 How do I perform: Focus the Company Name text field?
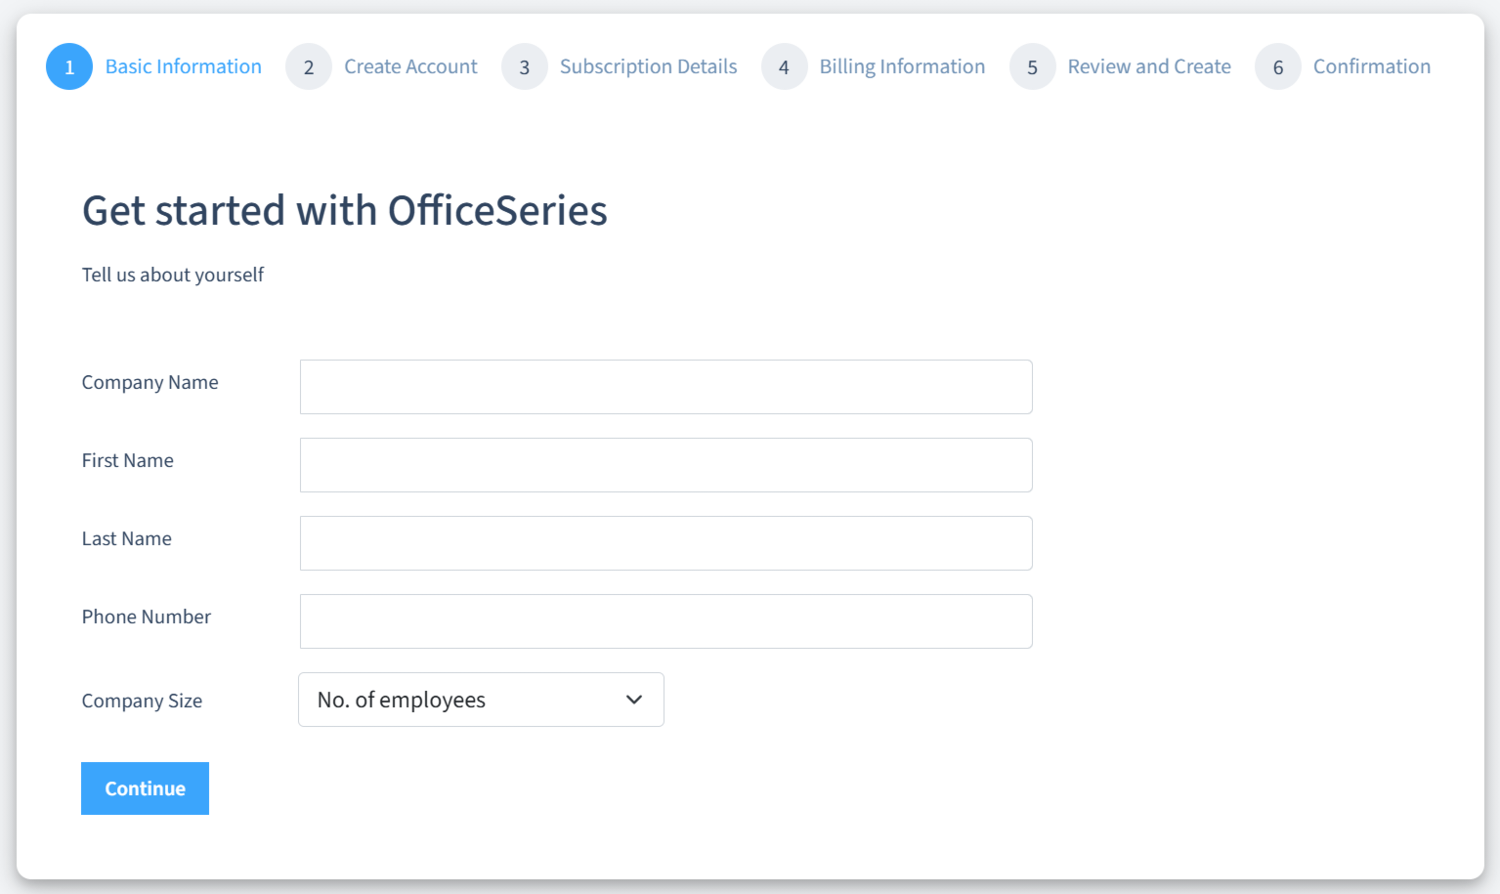[666, 387]
